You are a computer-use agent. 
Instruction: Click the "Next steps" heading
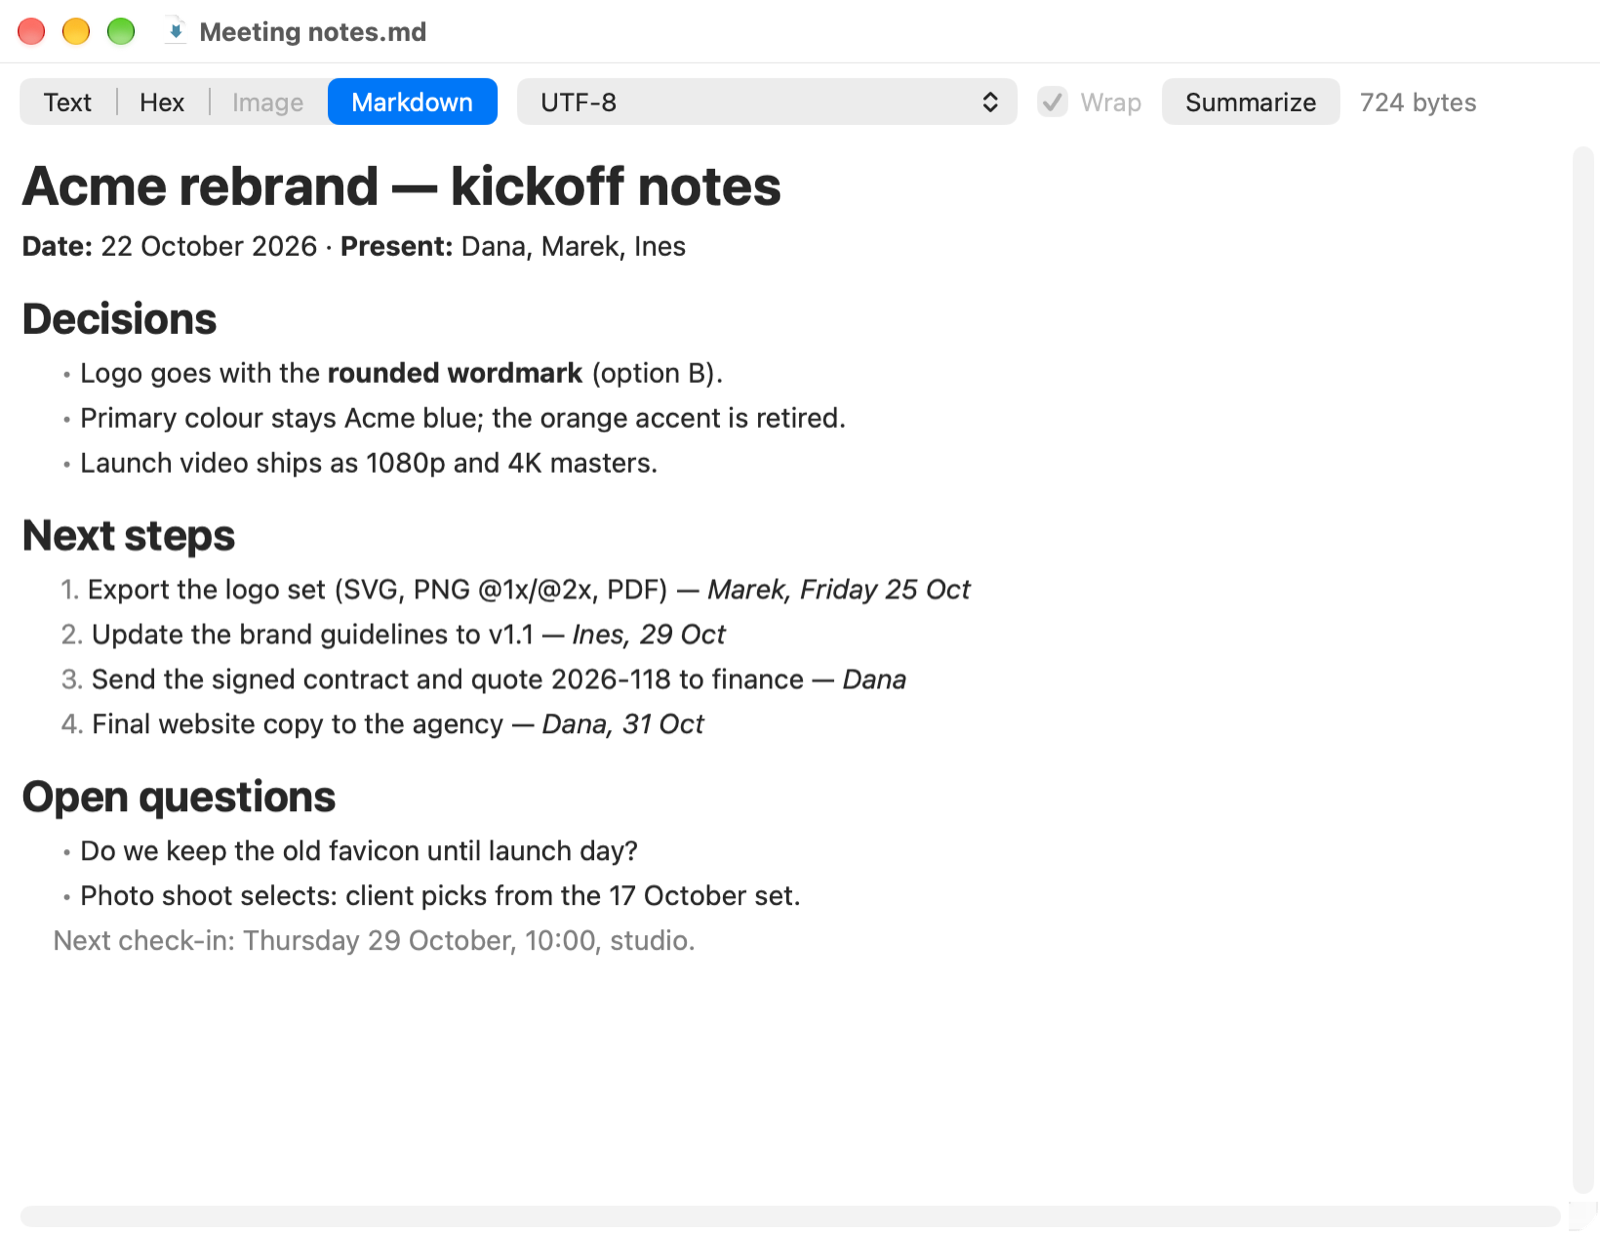point(128,536)
